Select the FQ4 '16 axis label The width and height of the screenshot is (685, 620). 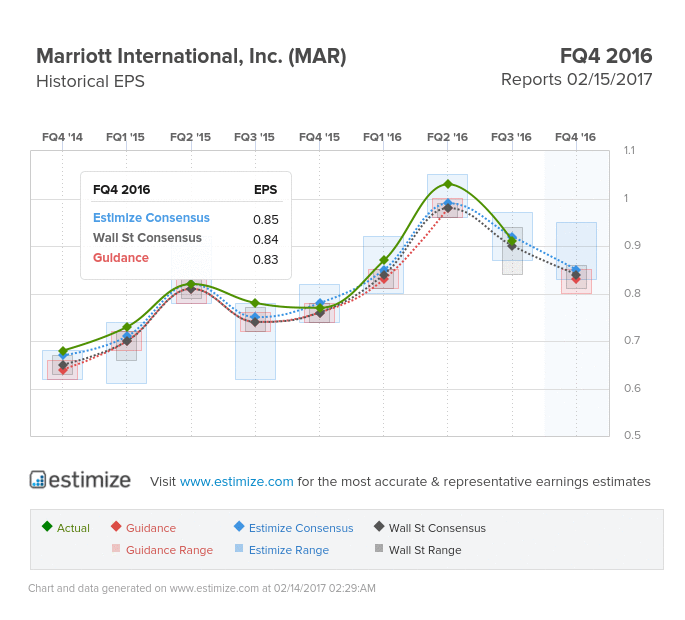tap(575, 137)
